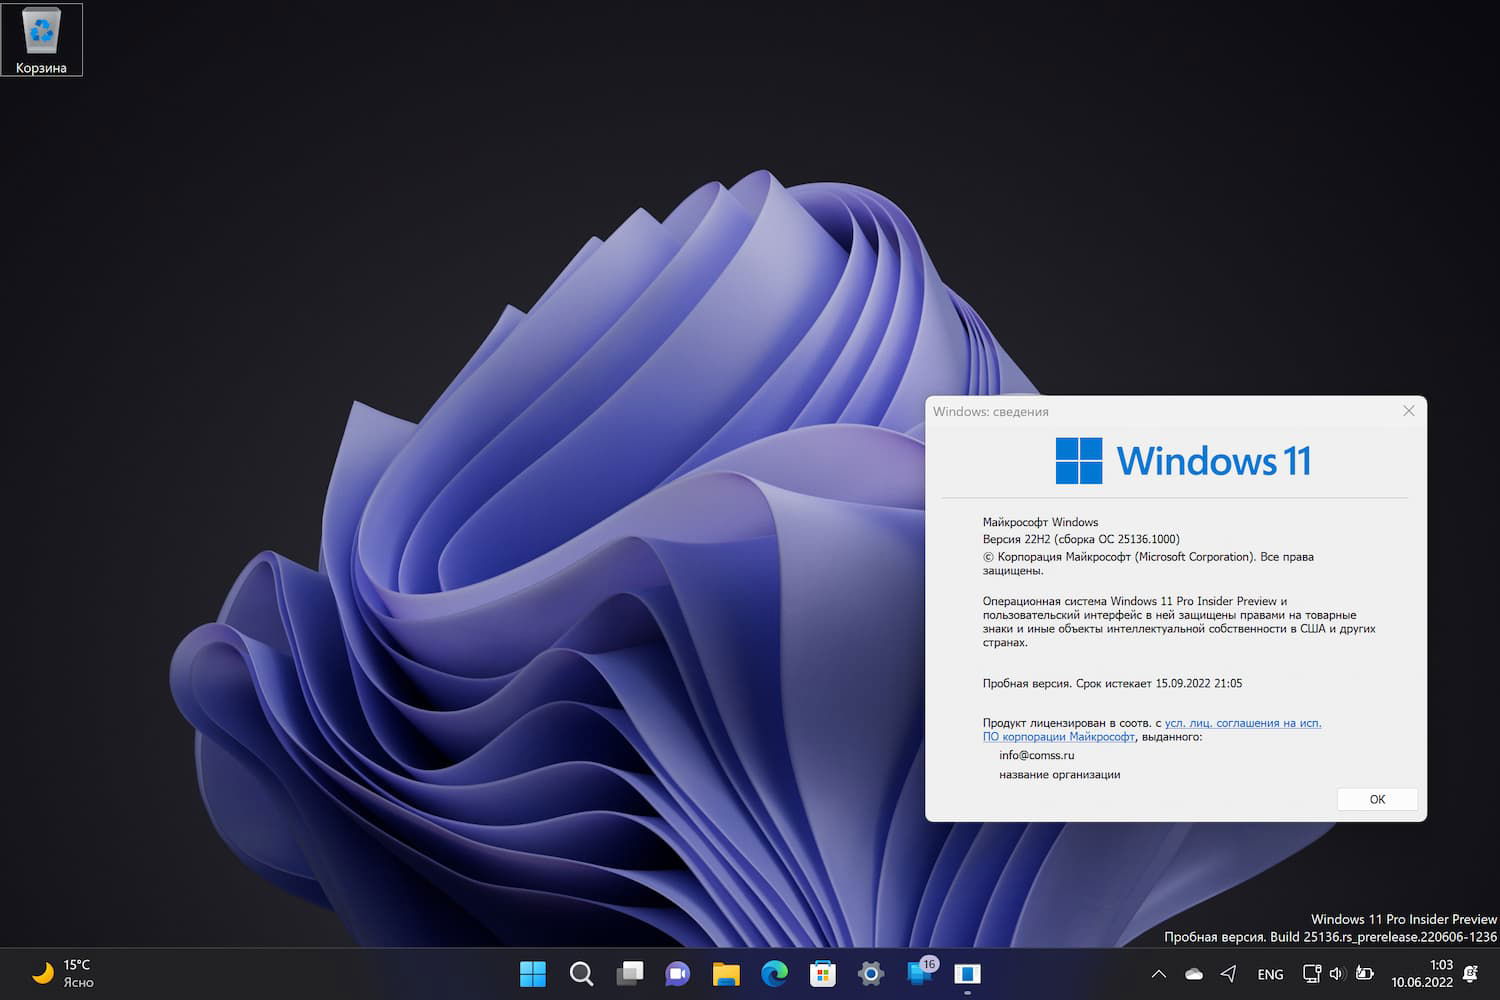Open the weather widget showing 15°C Ясно

pyautogui.click(x=62, y=973)
